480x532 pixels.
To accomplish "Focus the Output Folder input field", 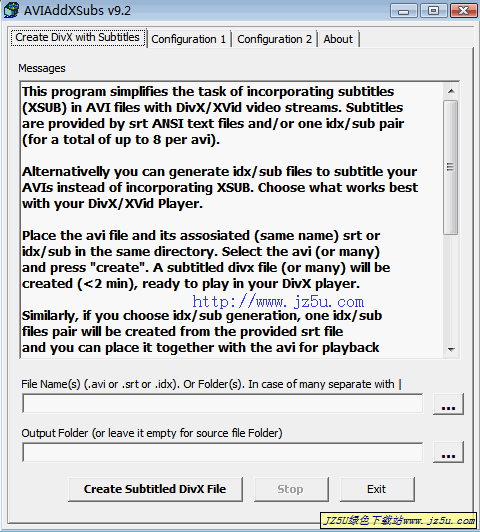I will [x=223, y=452].
